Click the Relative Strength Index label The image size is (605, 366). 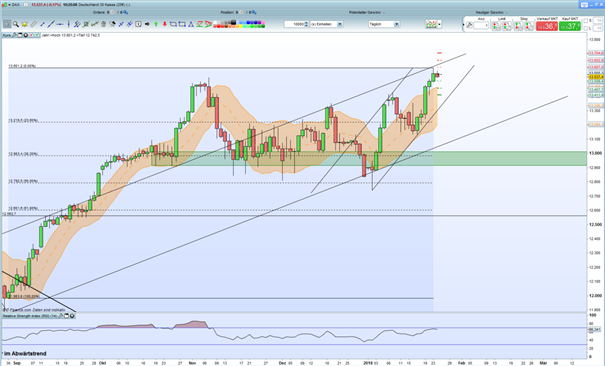coord(30,316)
